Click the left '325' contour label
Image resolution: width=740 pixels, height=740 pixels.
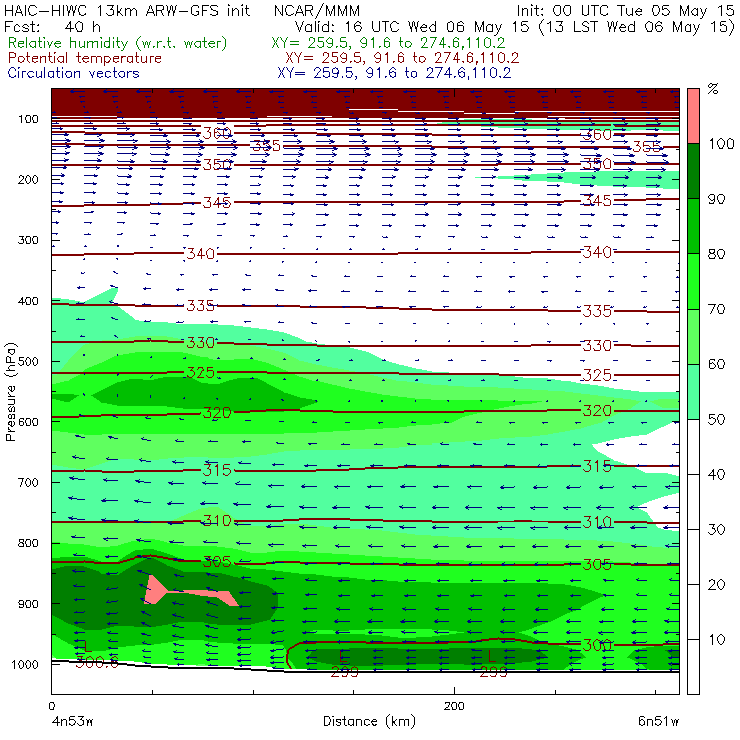pyautogui.click(x=201, y=372)
